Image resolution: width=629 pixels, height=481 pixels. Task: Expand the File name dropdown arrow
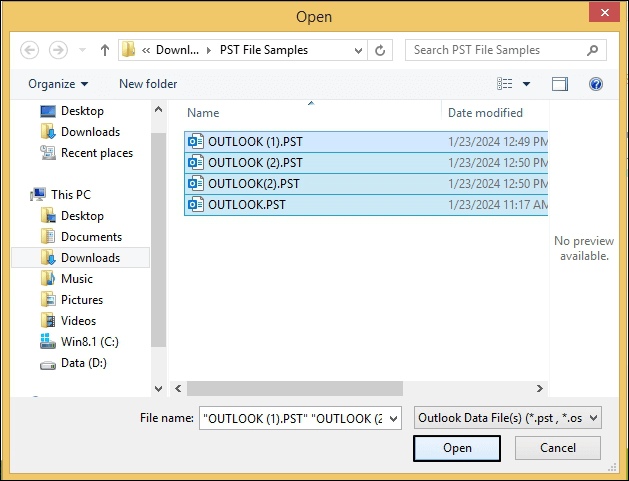[x=394, y=418]
